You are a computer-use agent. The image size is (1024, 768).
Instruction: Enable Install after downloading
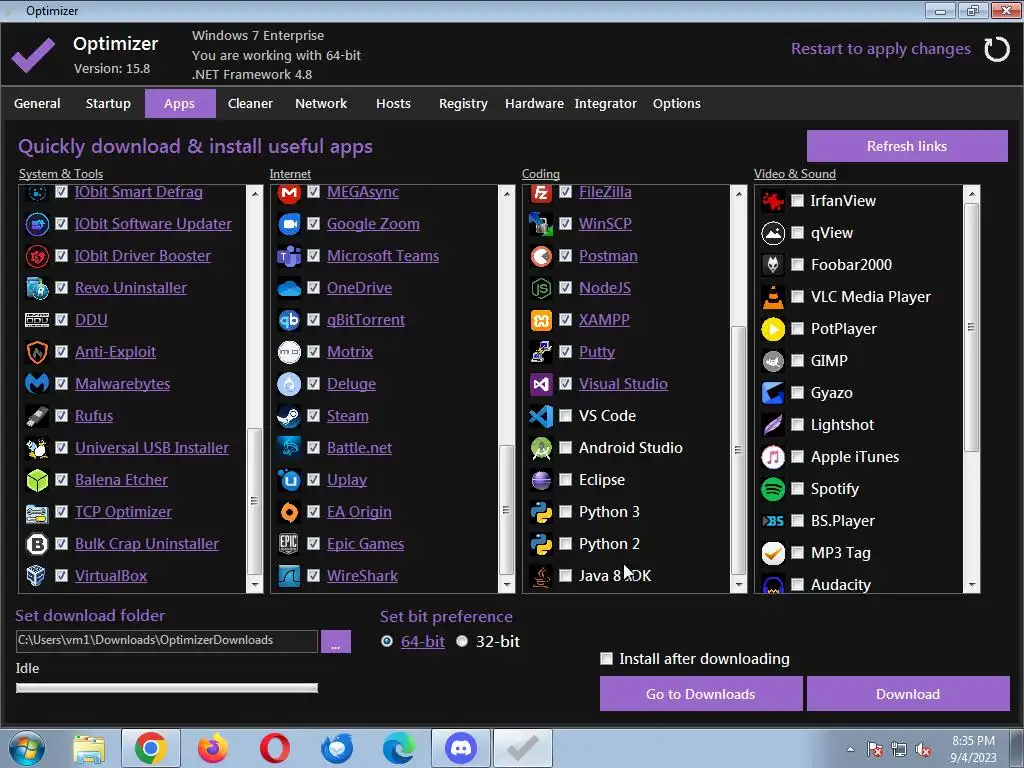tap(607, 659)
